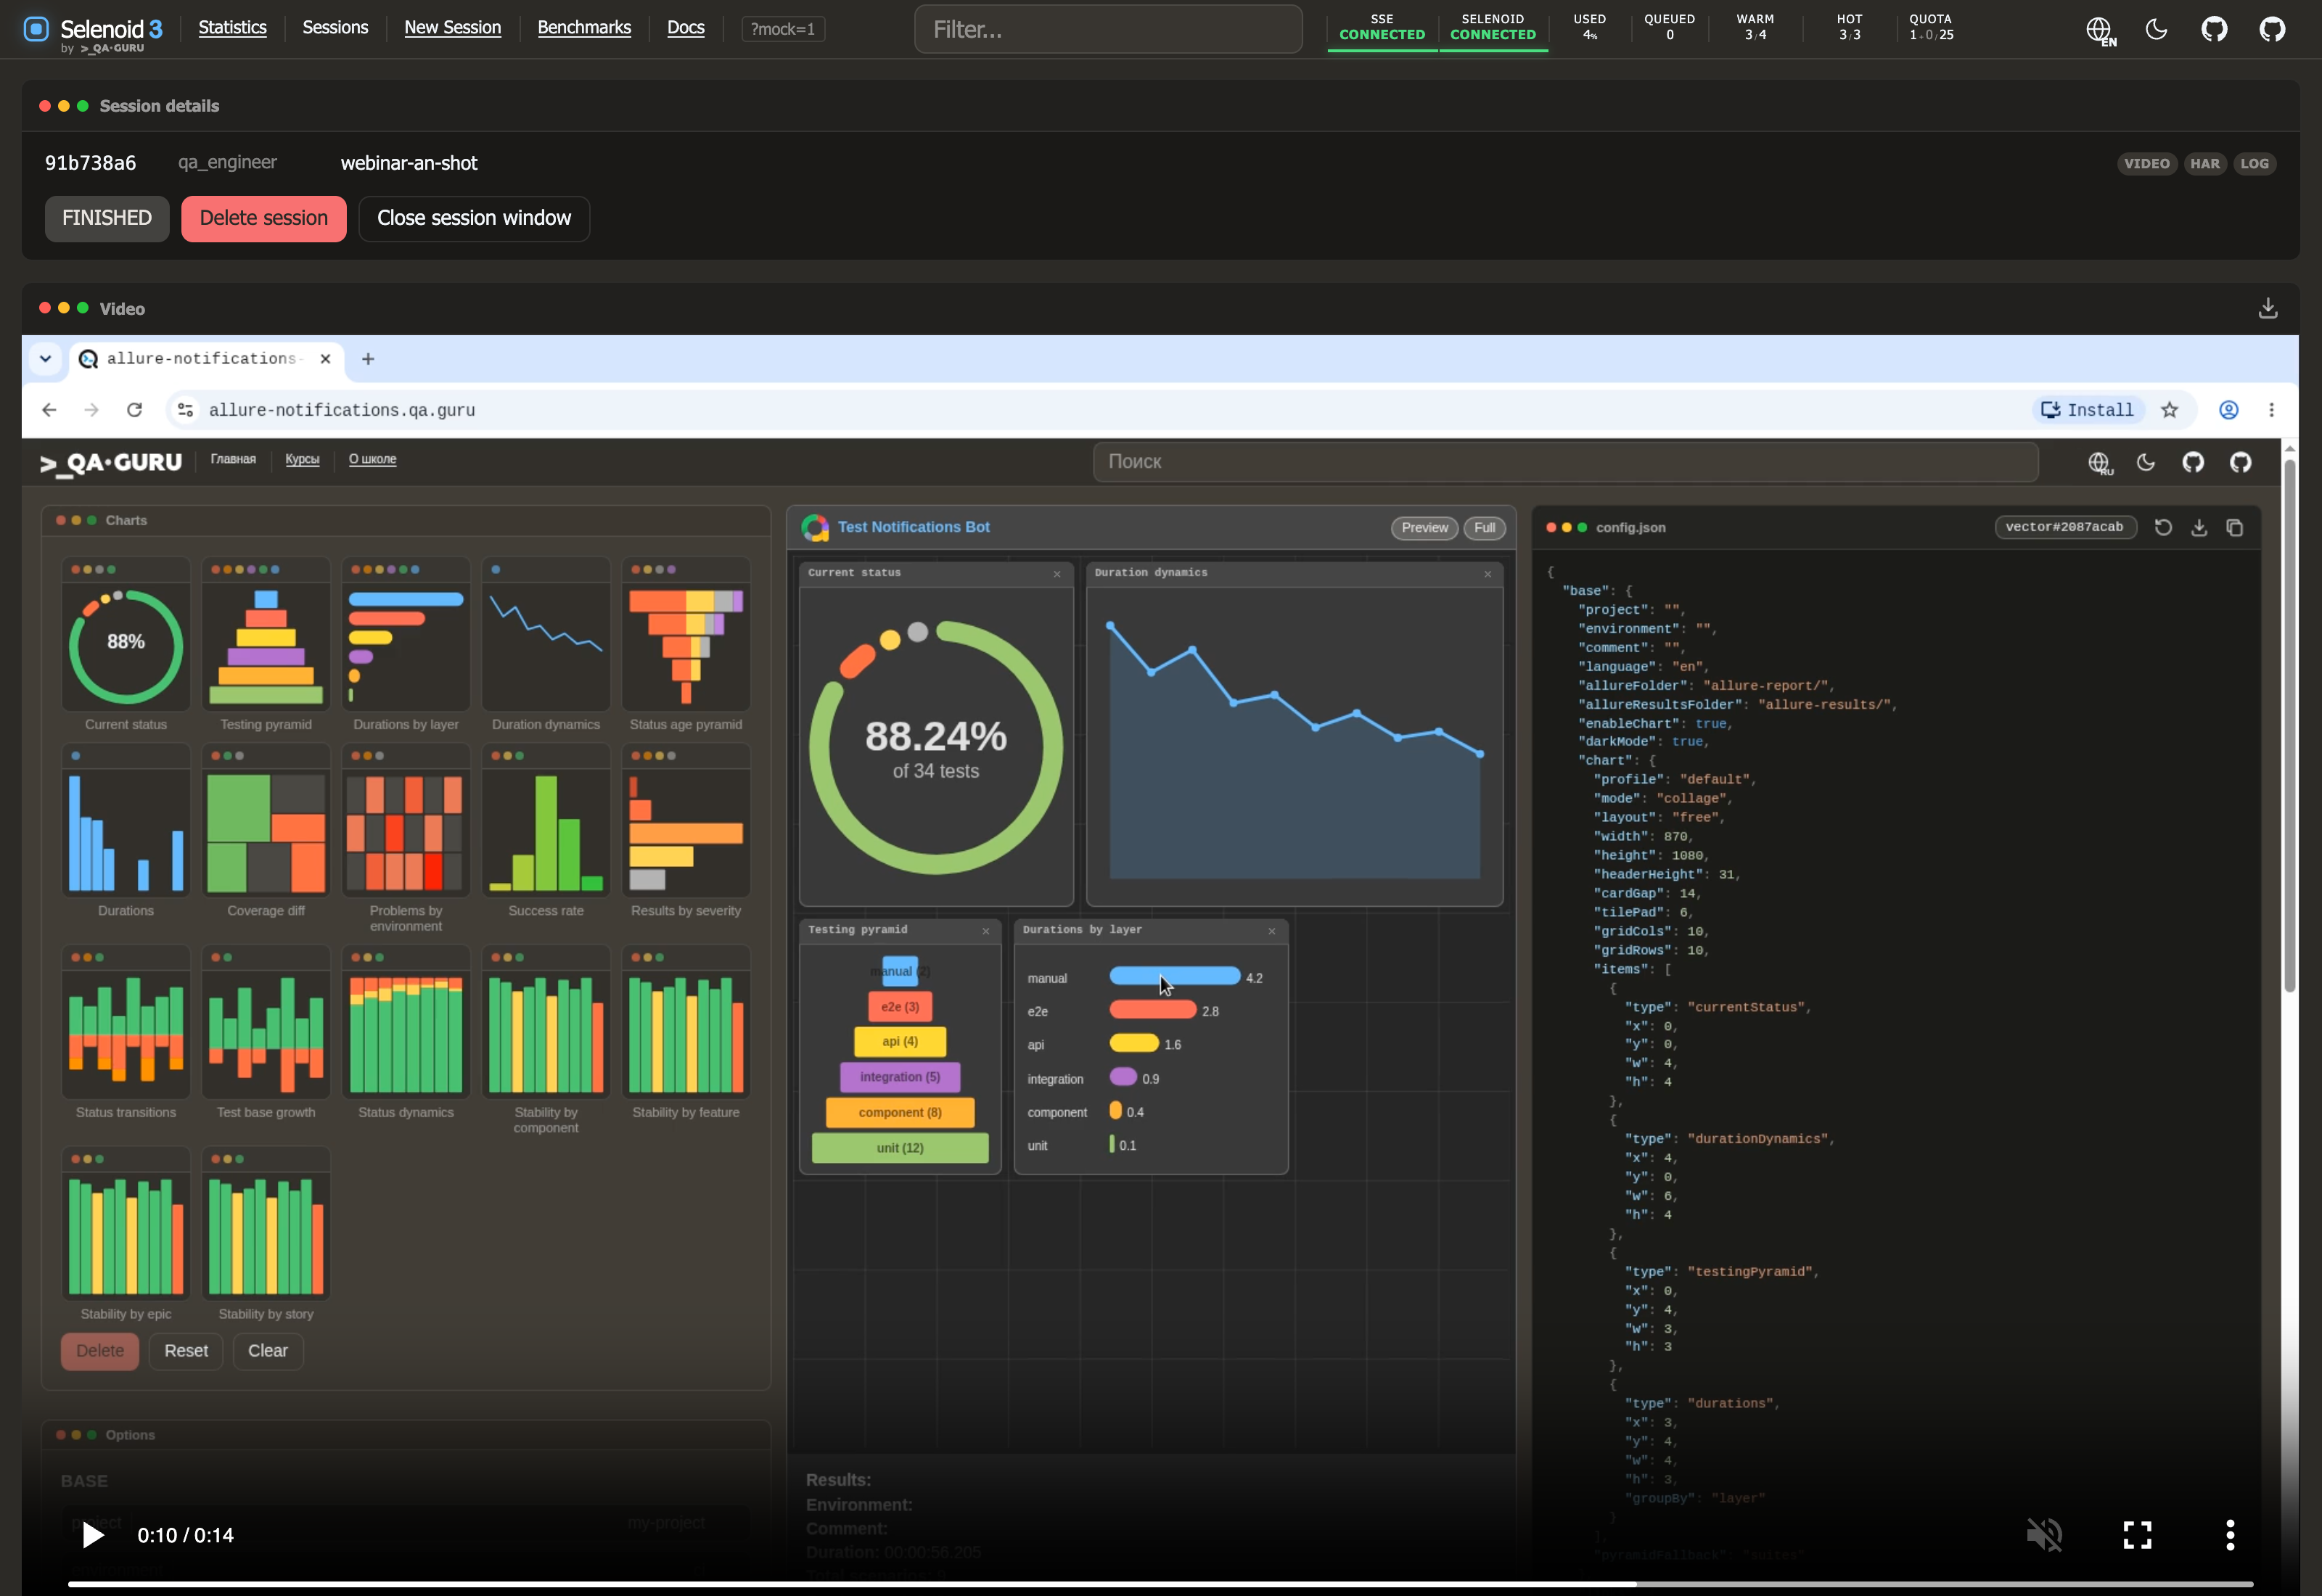Click the О школе link

372,459
